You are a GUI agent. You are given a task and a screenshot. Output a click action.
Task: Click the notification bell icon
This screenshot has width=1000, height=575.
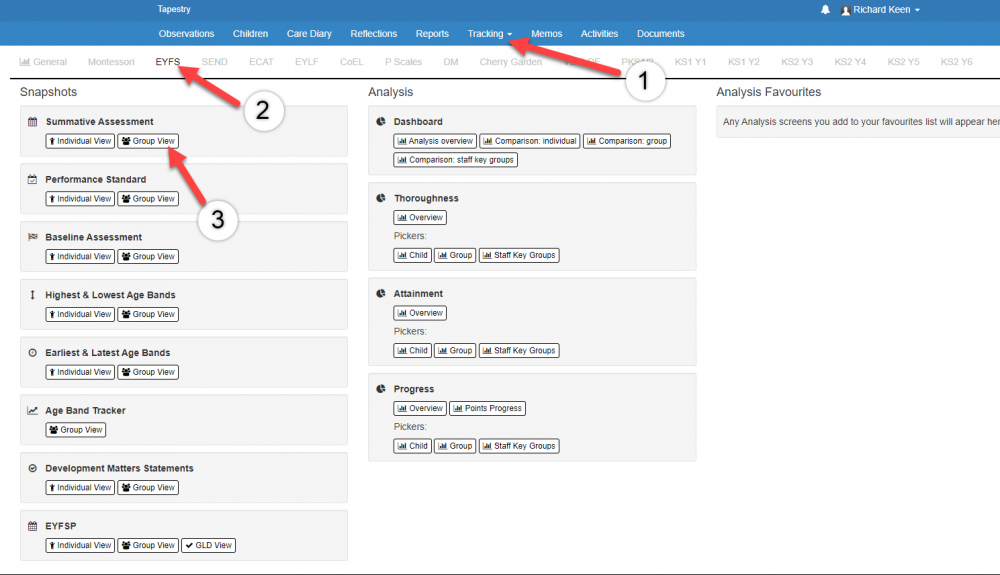coord(825,10)
